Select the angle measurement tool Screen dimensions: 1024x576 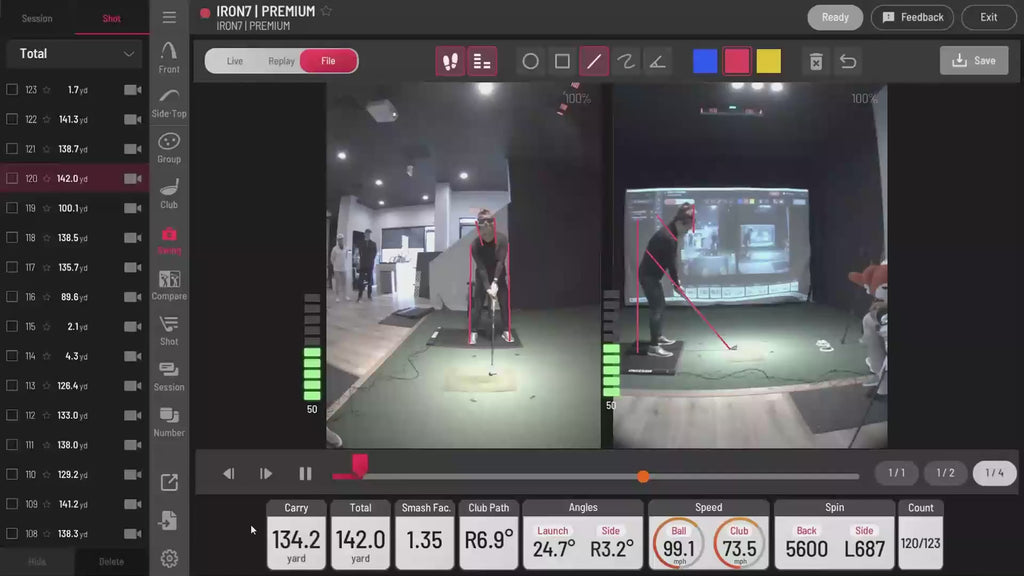point(658,61)
